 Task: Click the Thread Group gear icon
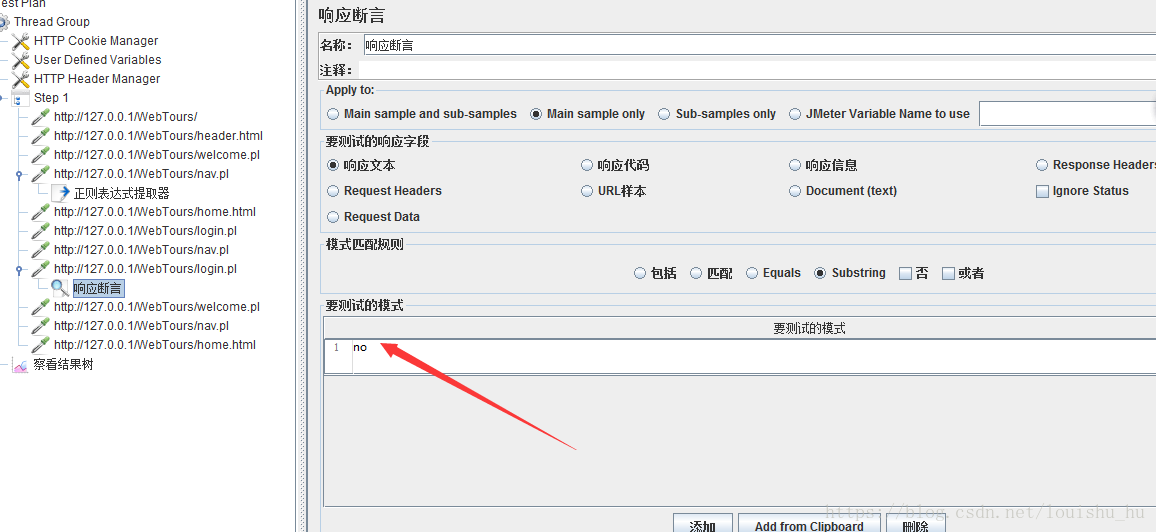pos(4,22)
